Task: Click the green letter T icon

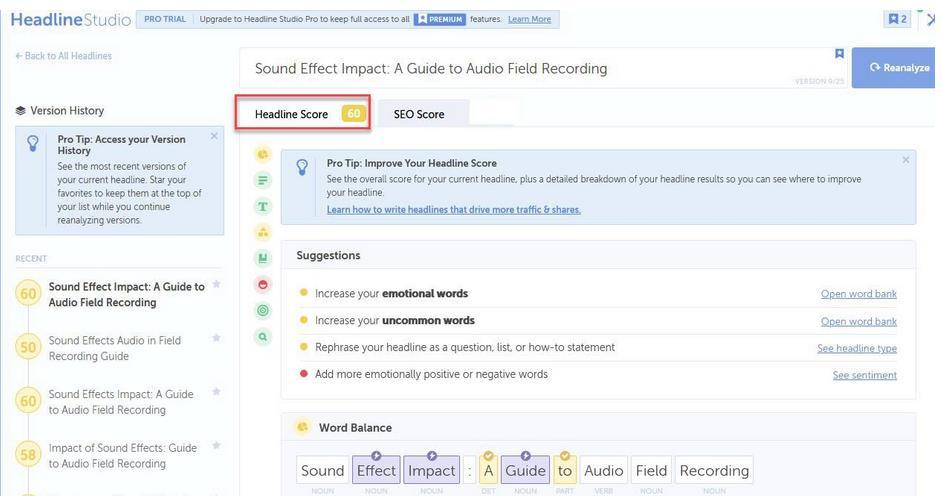Action: (x=263, y=207)
